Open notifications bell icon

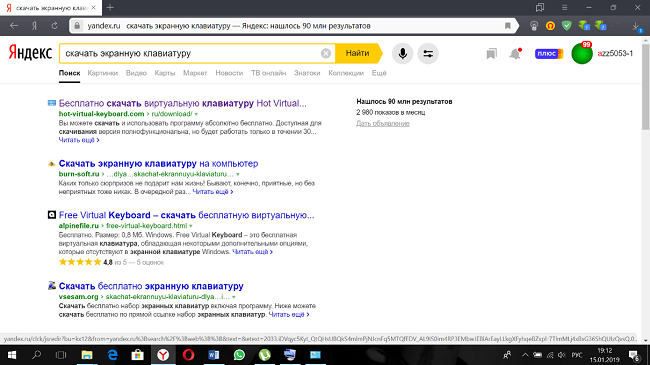tap(515, 54)
